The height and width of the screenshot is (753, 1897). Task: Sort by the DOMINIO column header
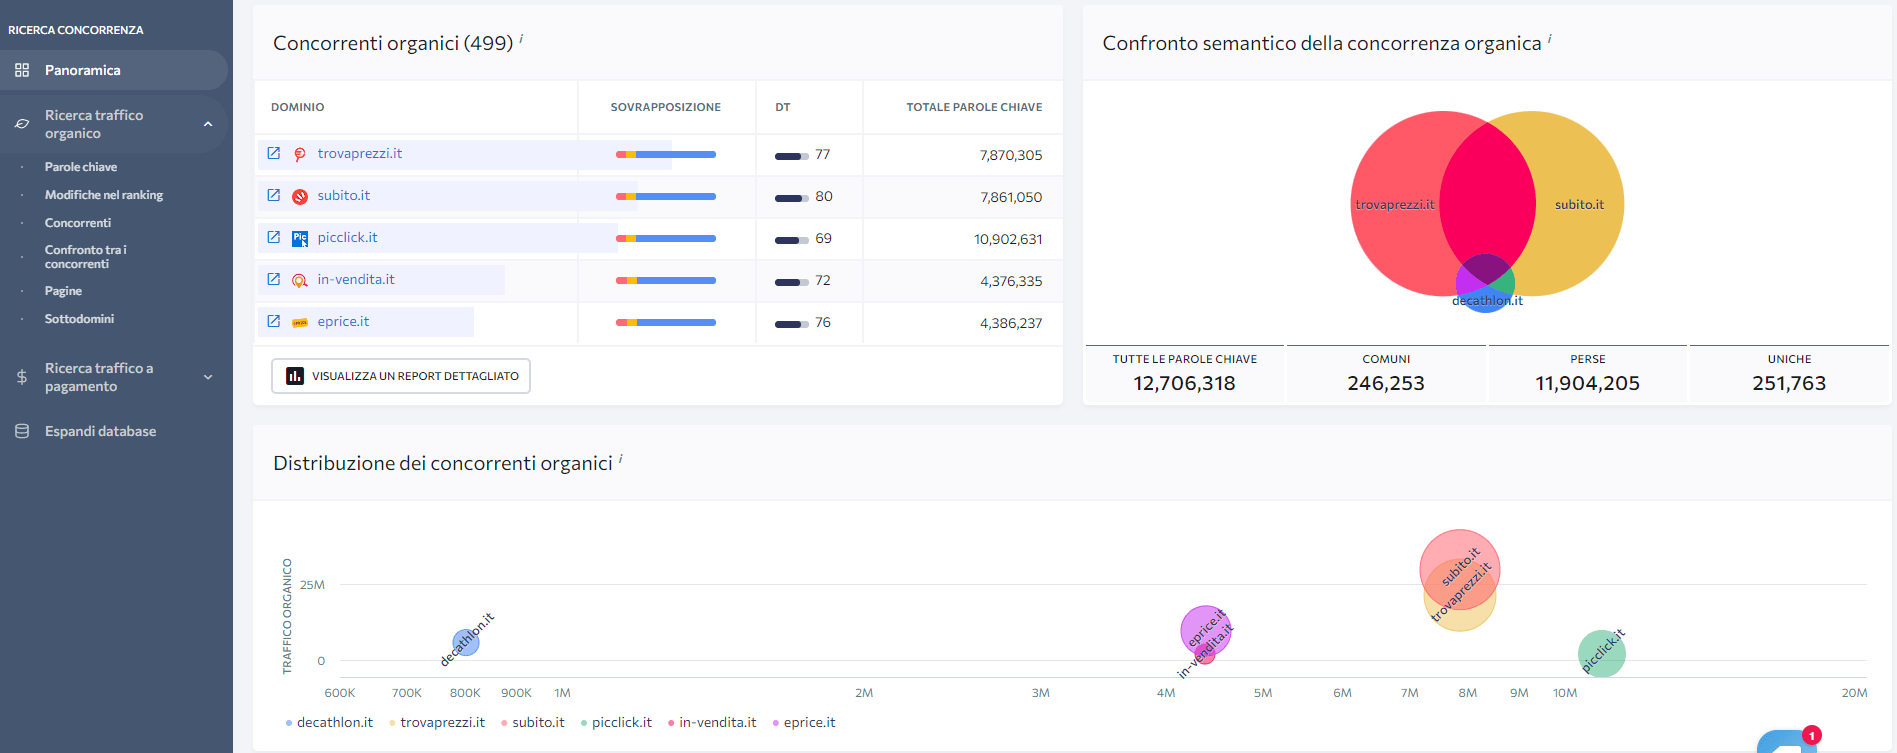click(298, 107)
